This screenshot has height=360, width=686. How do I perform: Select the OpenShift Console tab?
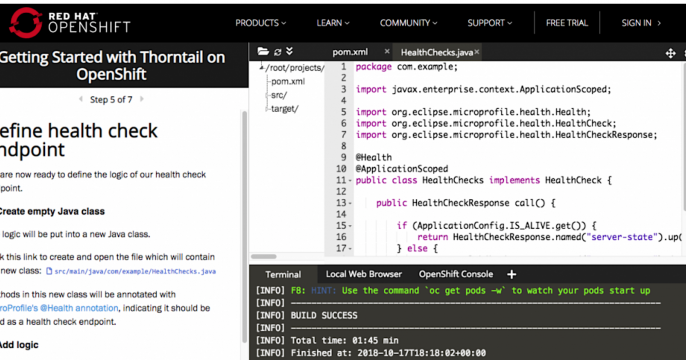(456, 274)
